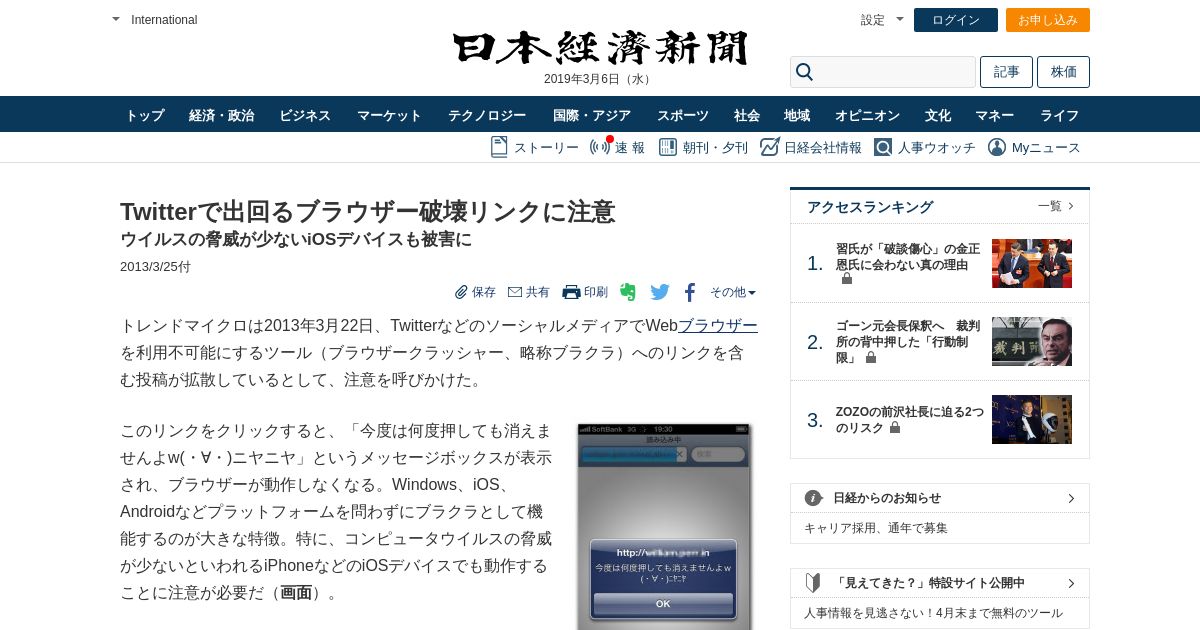Enlarge the iPhone browser crasher screenshot
1200x630 pixels.
664,526
